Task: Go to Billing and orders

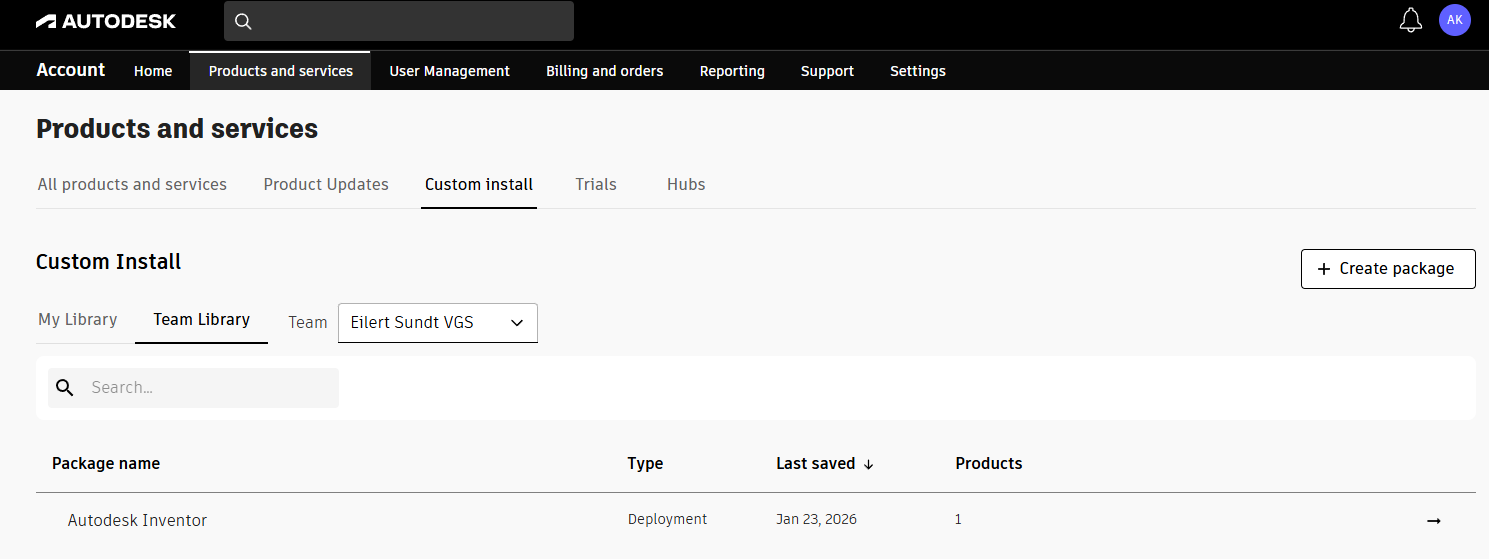Action: [604, 71]
